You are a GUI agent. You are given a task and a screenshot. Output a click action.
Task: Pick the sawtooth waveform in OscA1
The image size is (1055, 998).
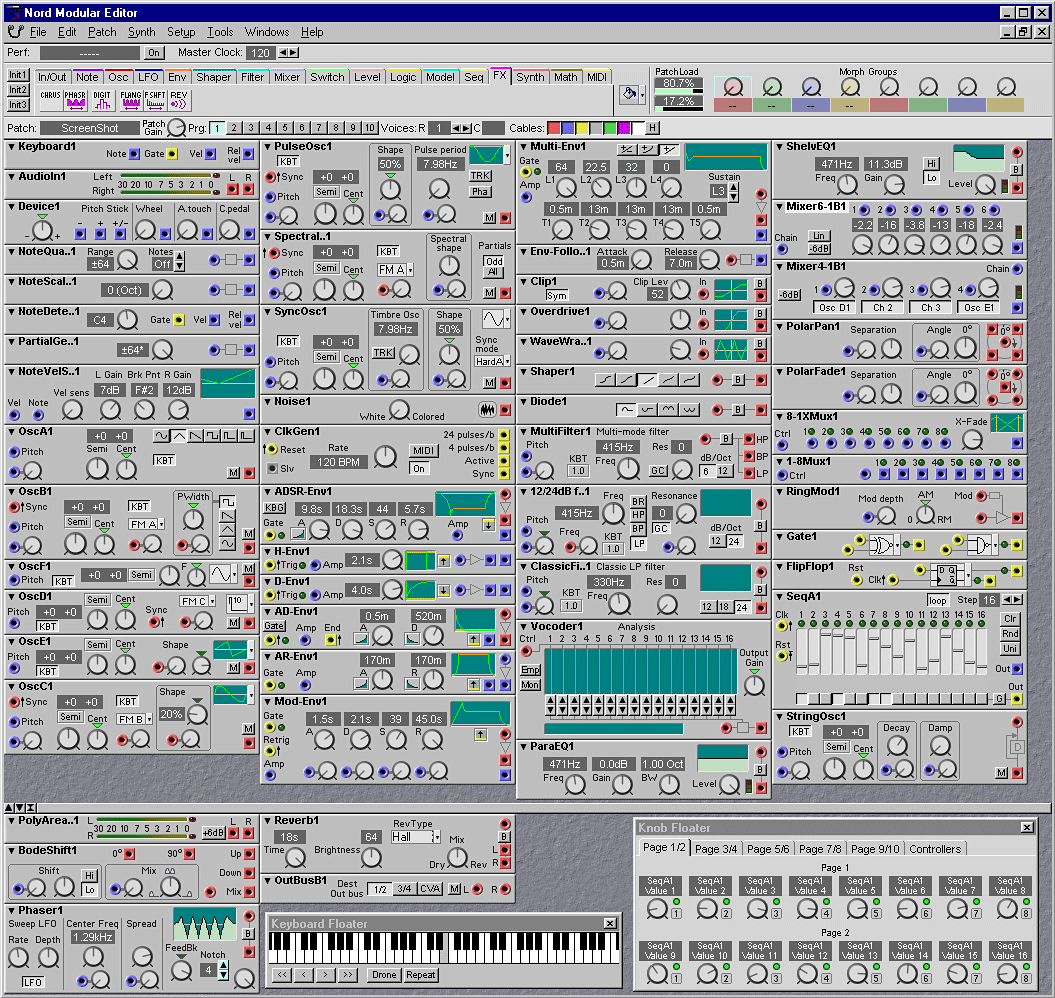click(195, 436)
